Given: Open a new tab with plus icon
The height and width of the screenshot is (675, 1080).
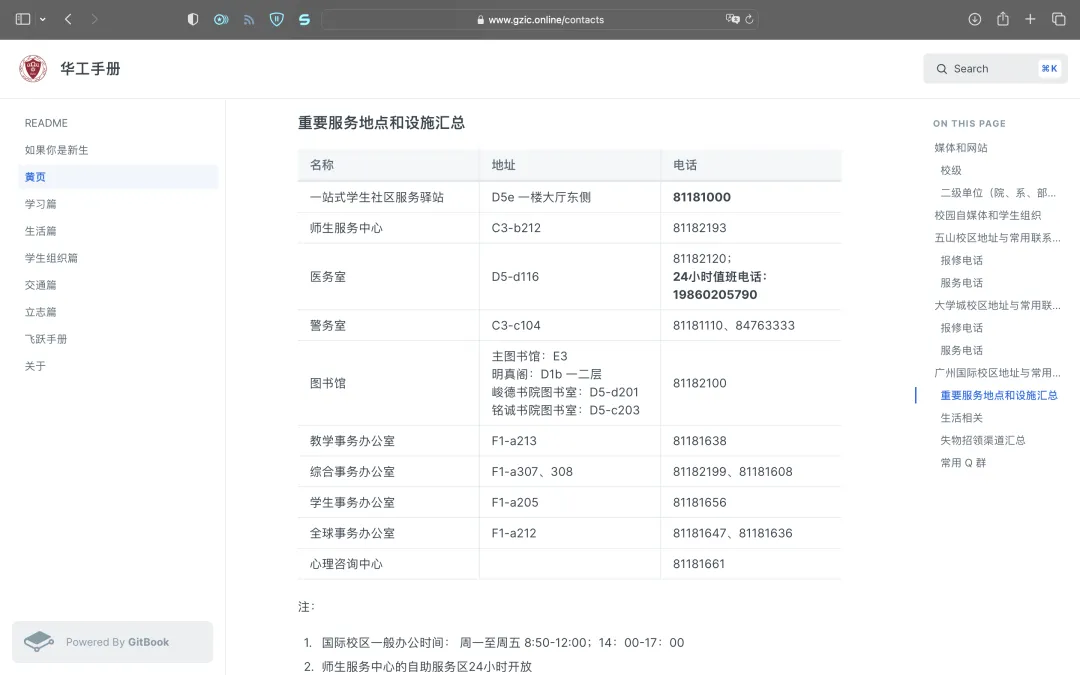Looking at the screenshot, I should pyautogui.click(x=1030, y=19).
